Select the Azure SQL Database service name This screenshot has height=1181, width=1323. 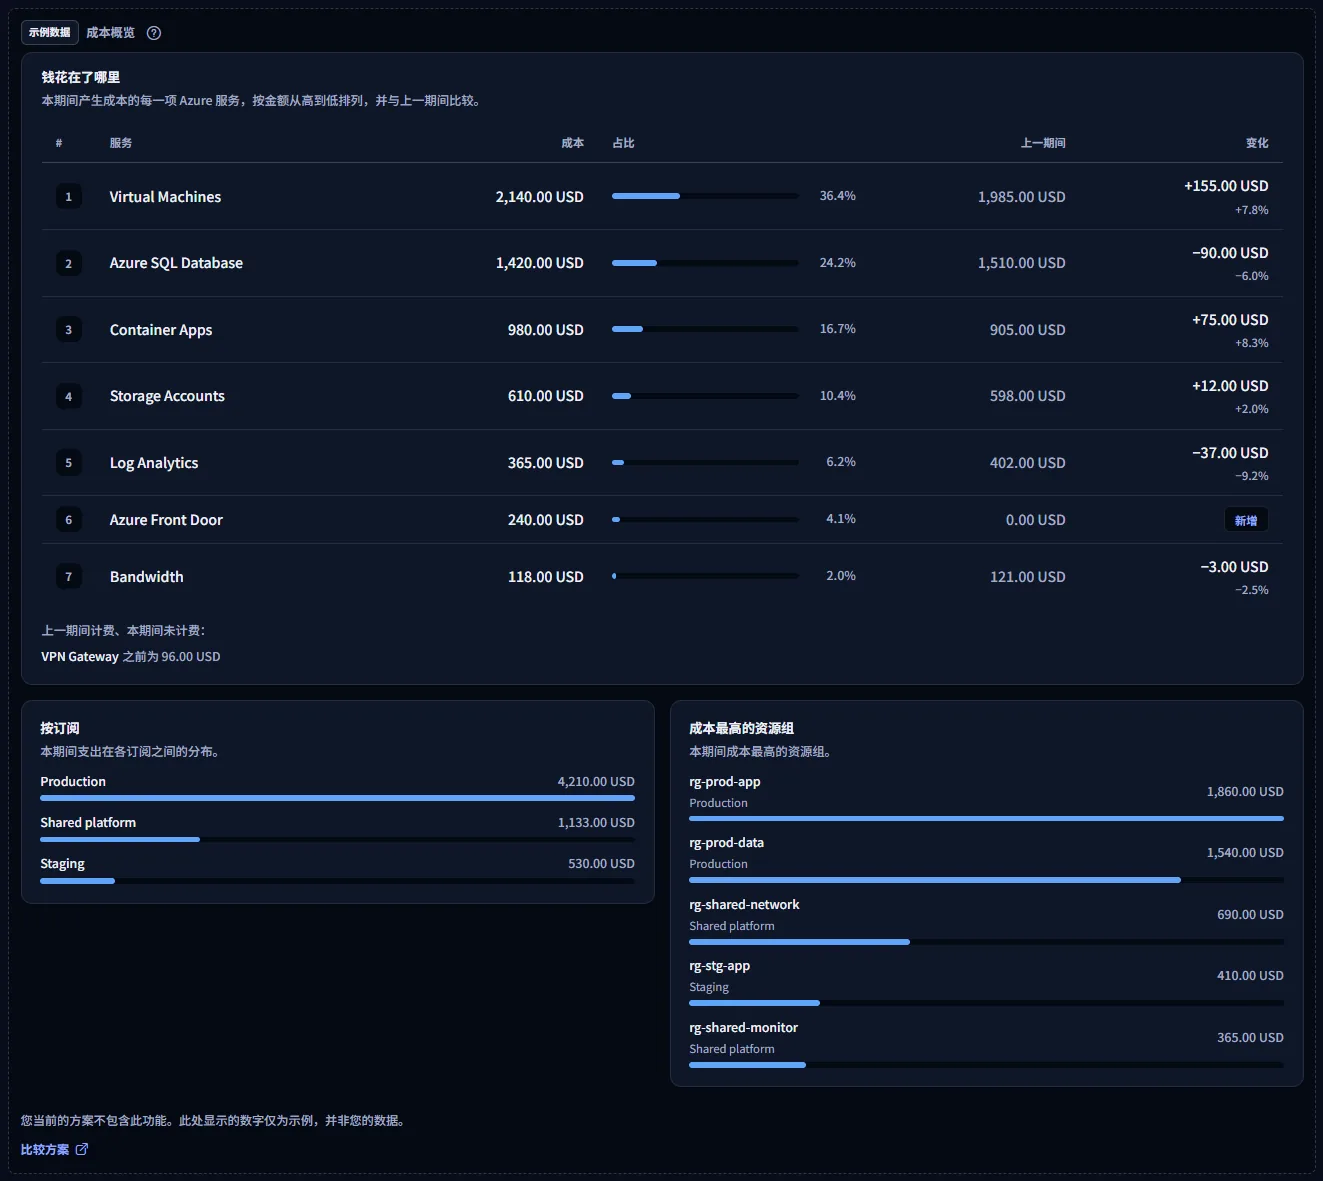click(176, 263)
